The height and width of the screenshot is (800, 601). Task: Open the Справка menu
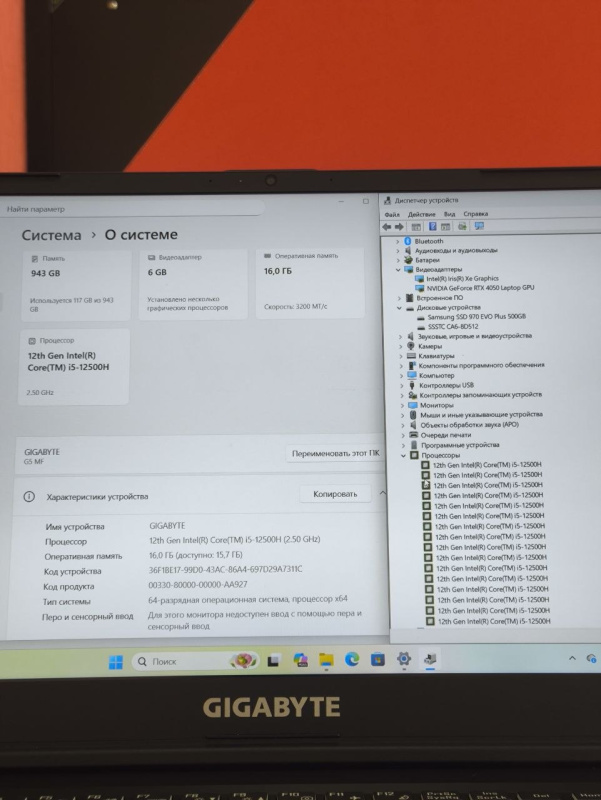coord(475,214)
